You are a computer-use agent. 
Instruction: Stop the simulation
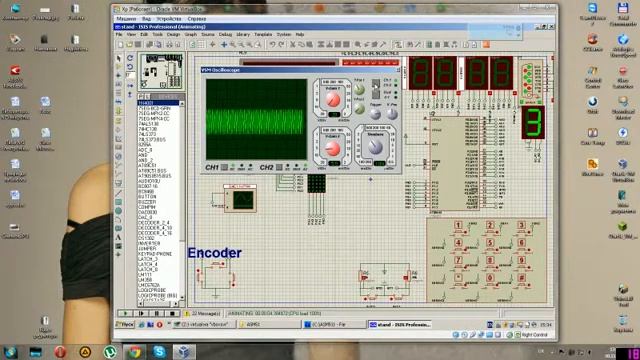pos(172,313)
